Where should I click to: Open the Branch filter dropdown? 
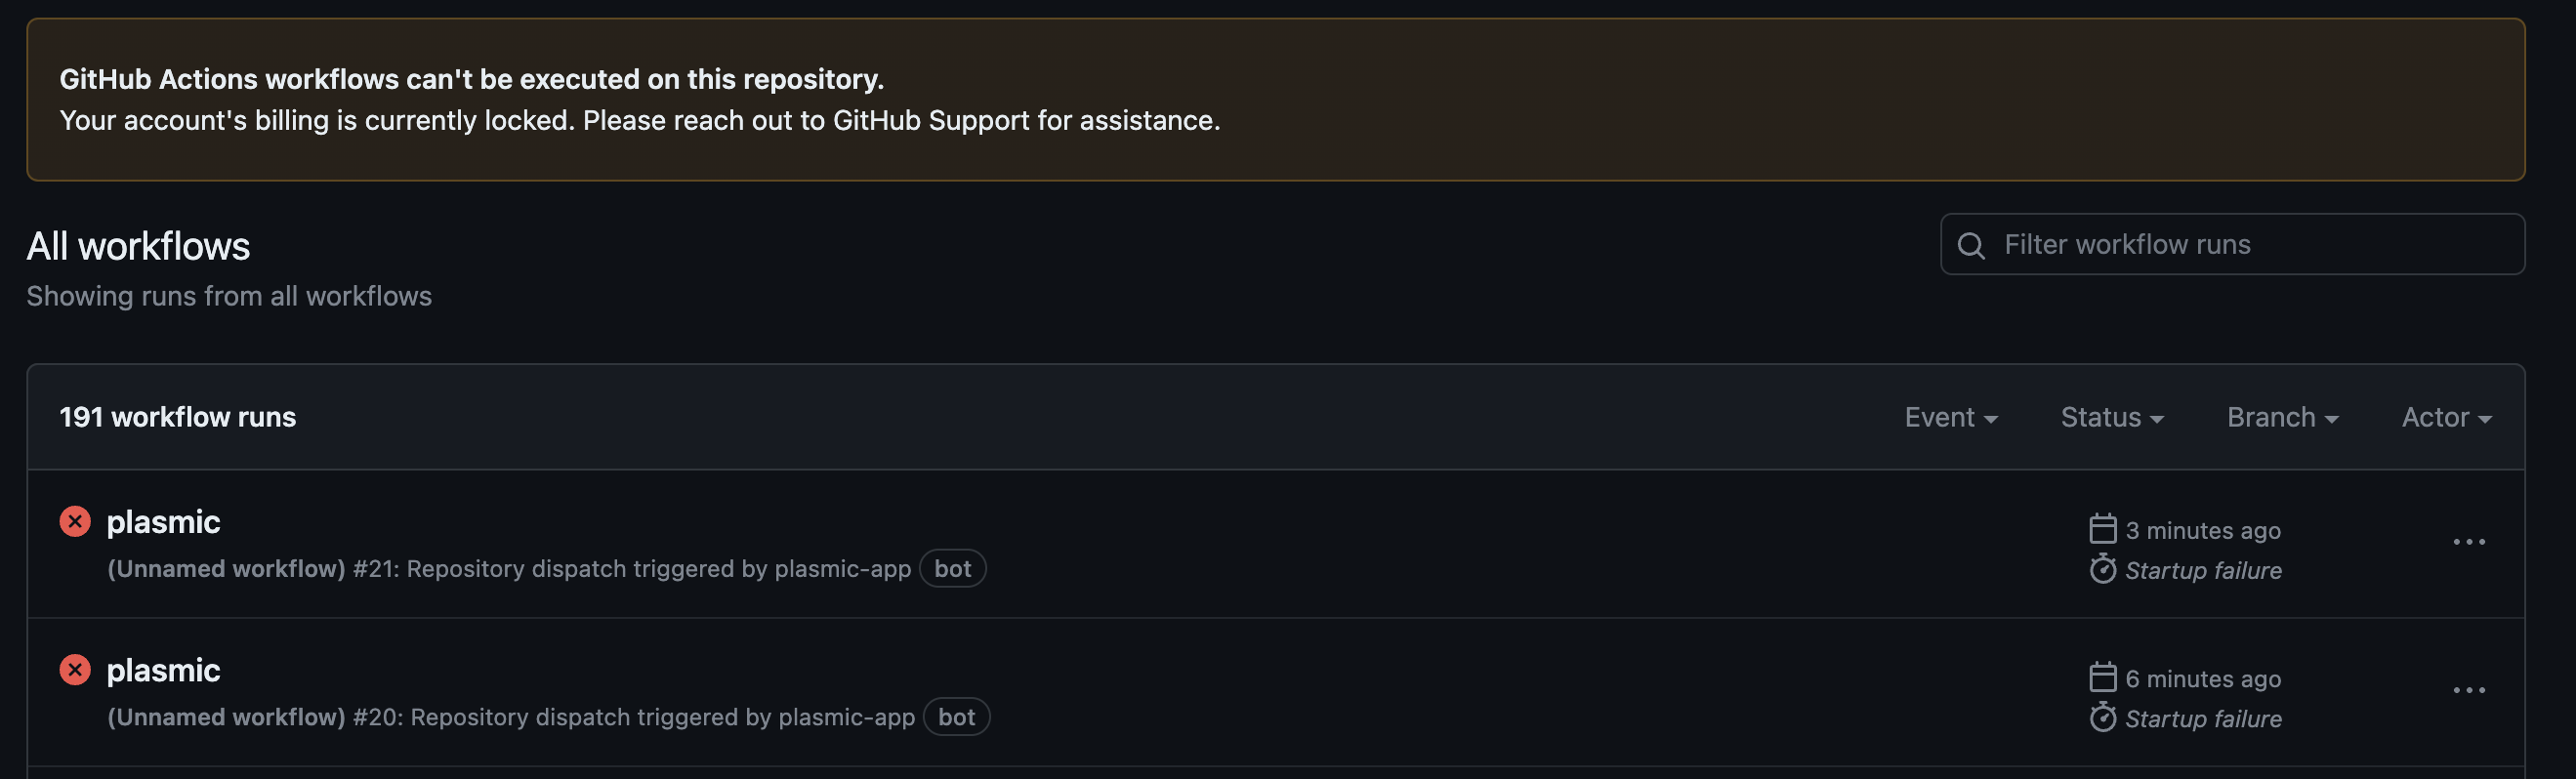click(2281, 417)
